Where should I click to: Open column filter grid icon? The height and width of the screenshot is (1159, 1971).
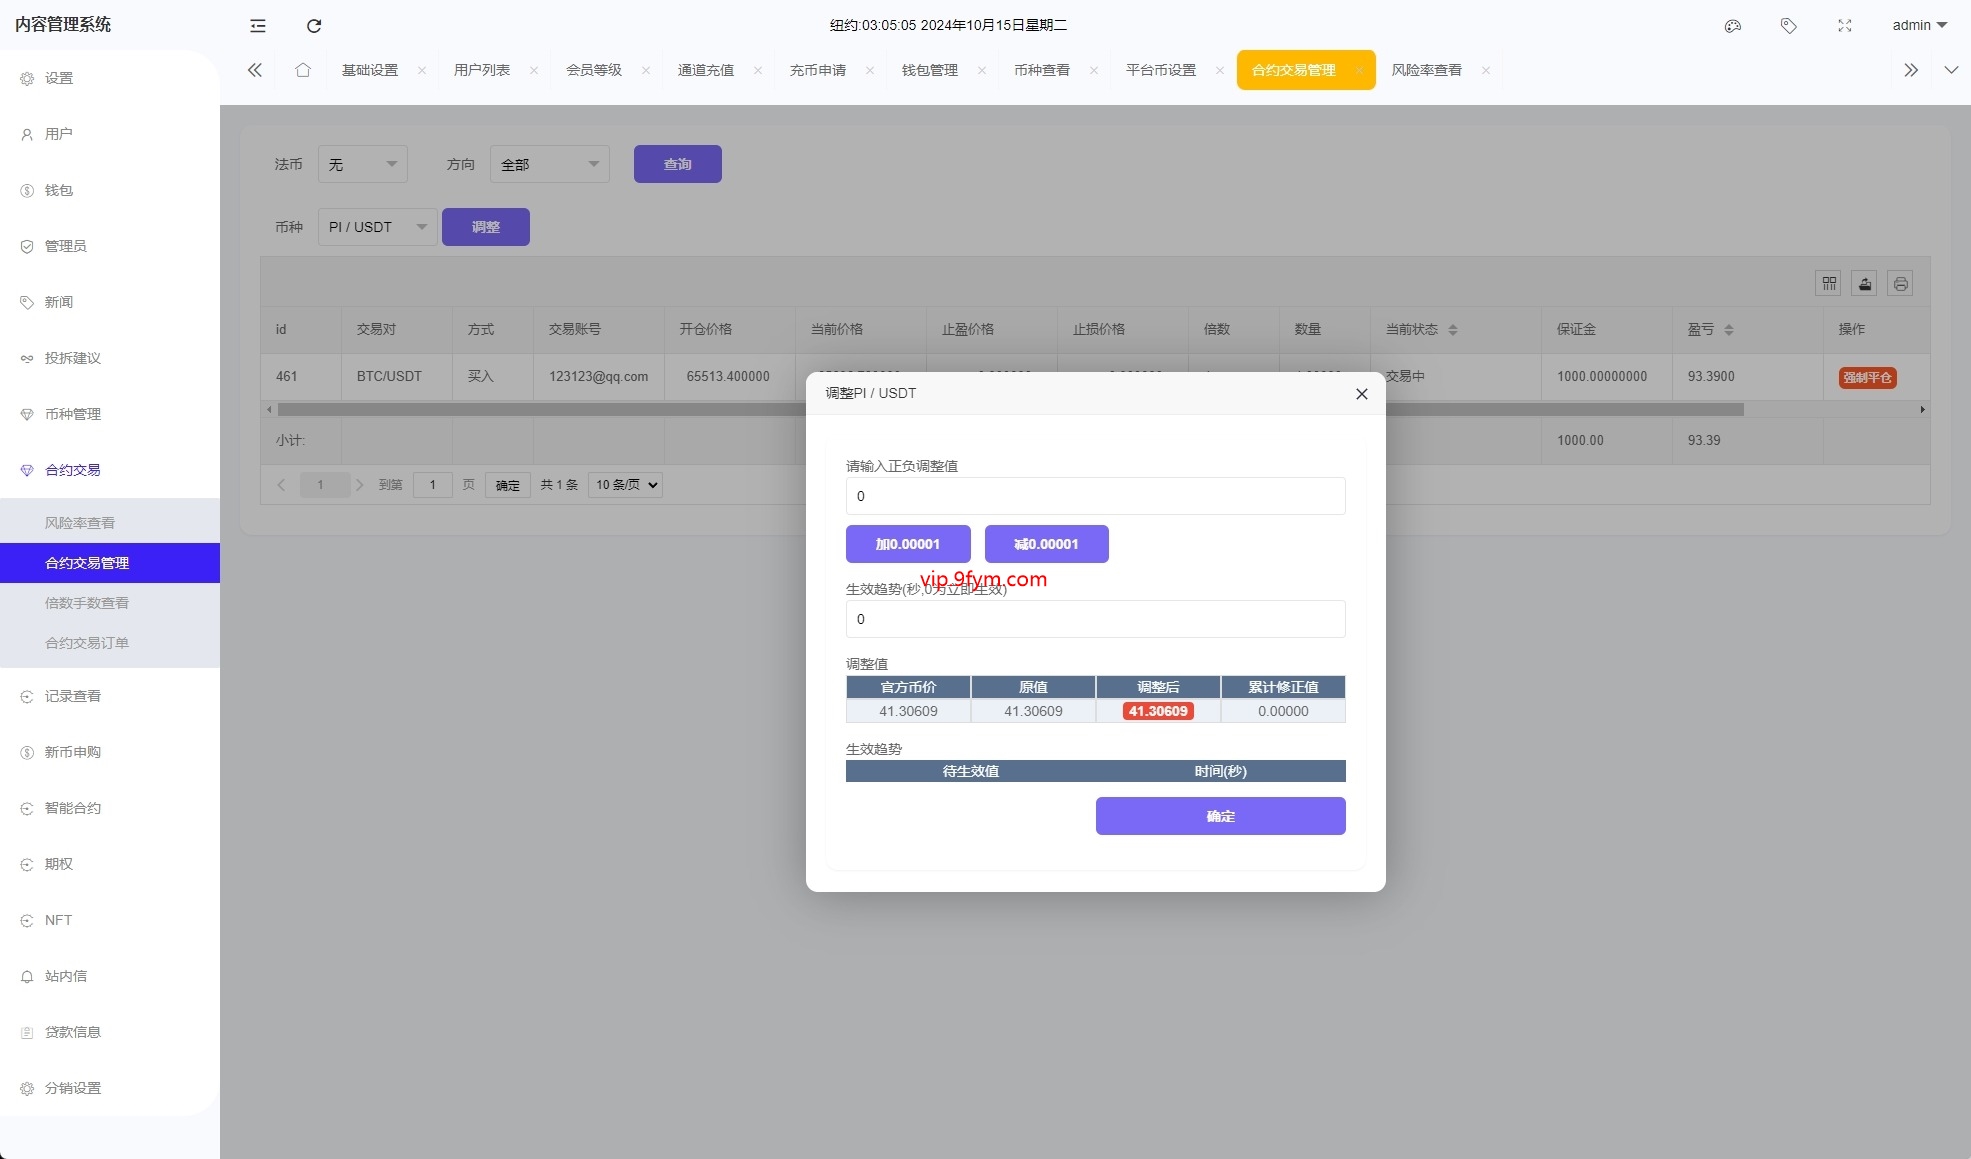tap(1829, 284)
